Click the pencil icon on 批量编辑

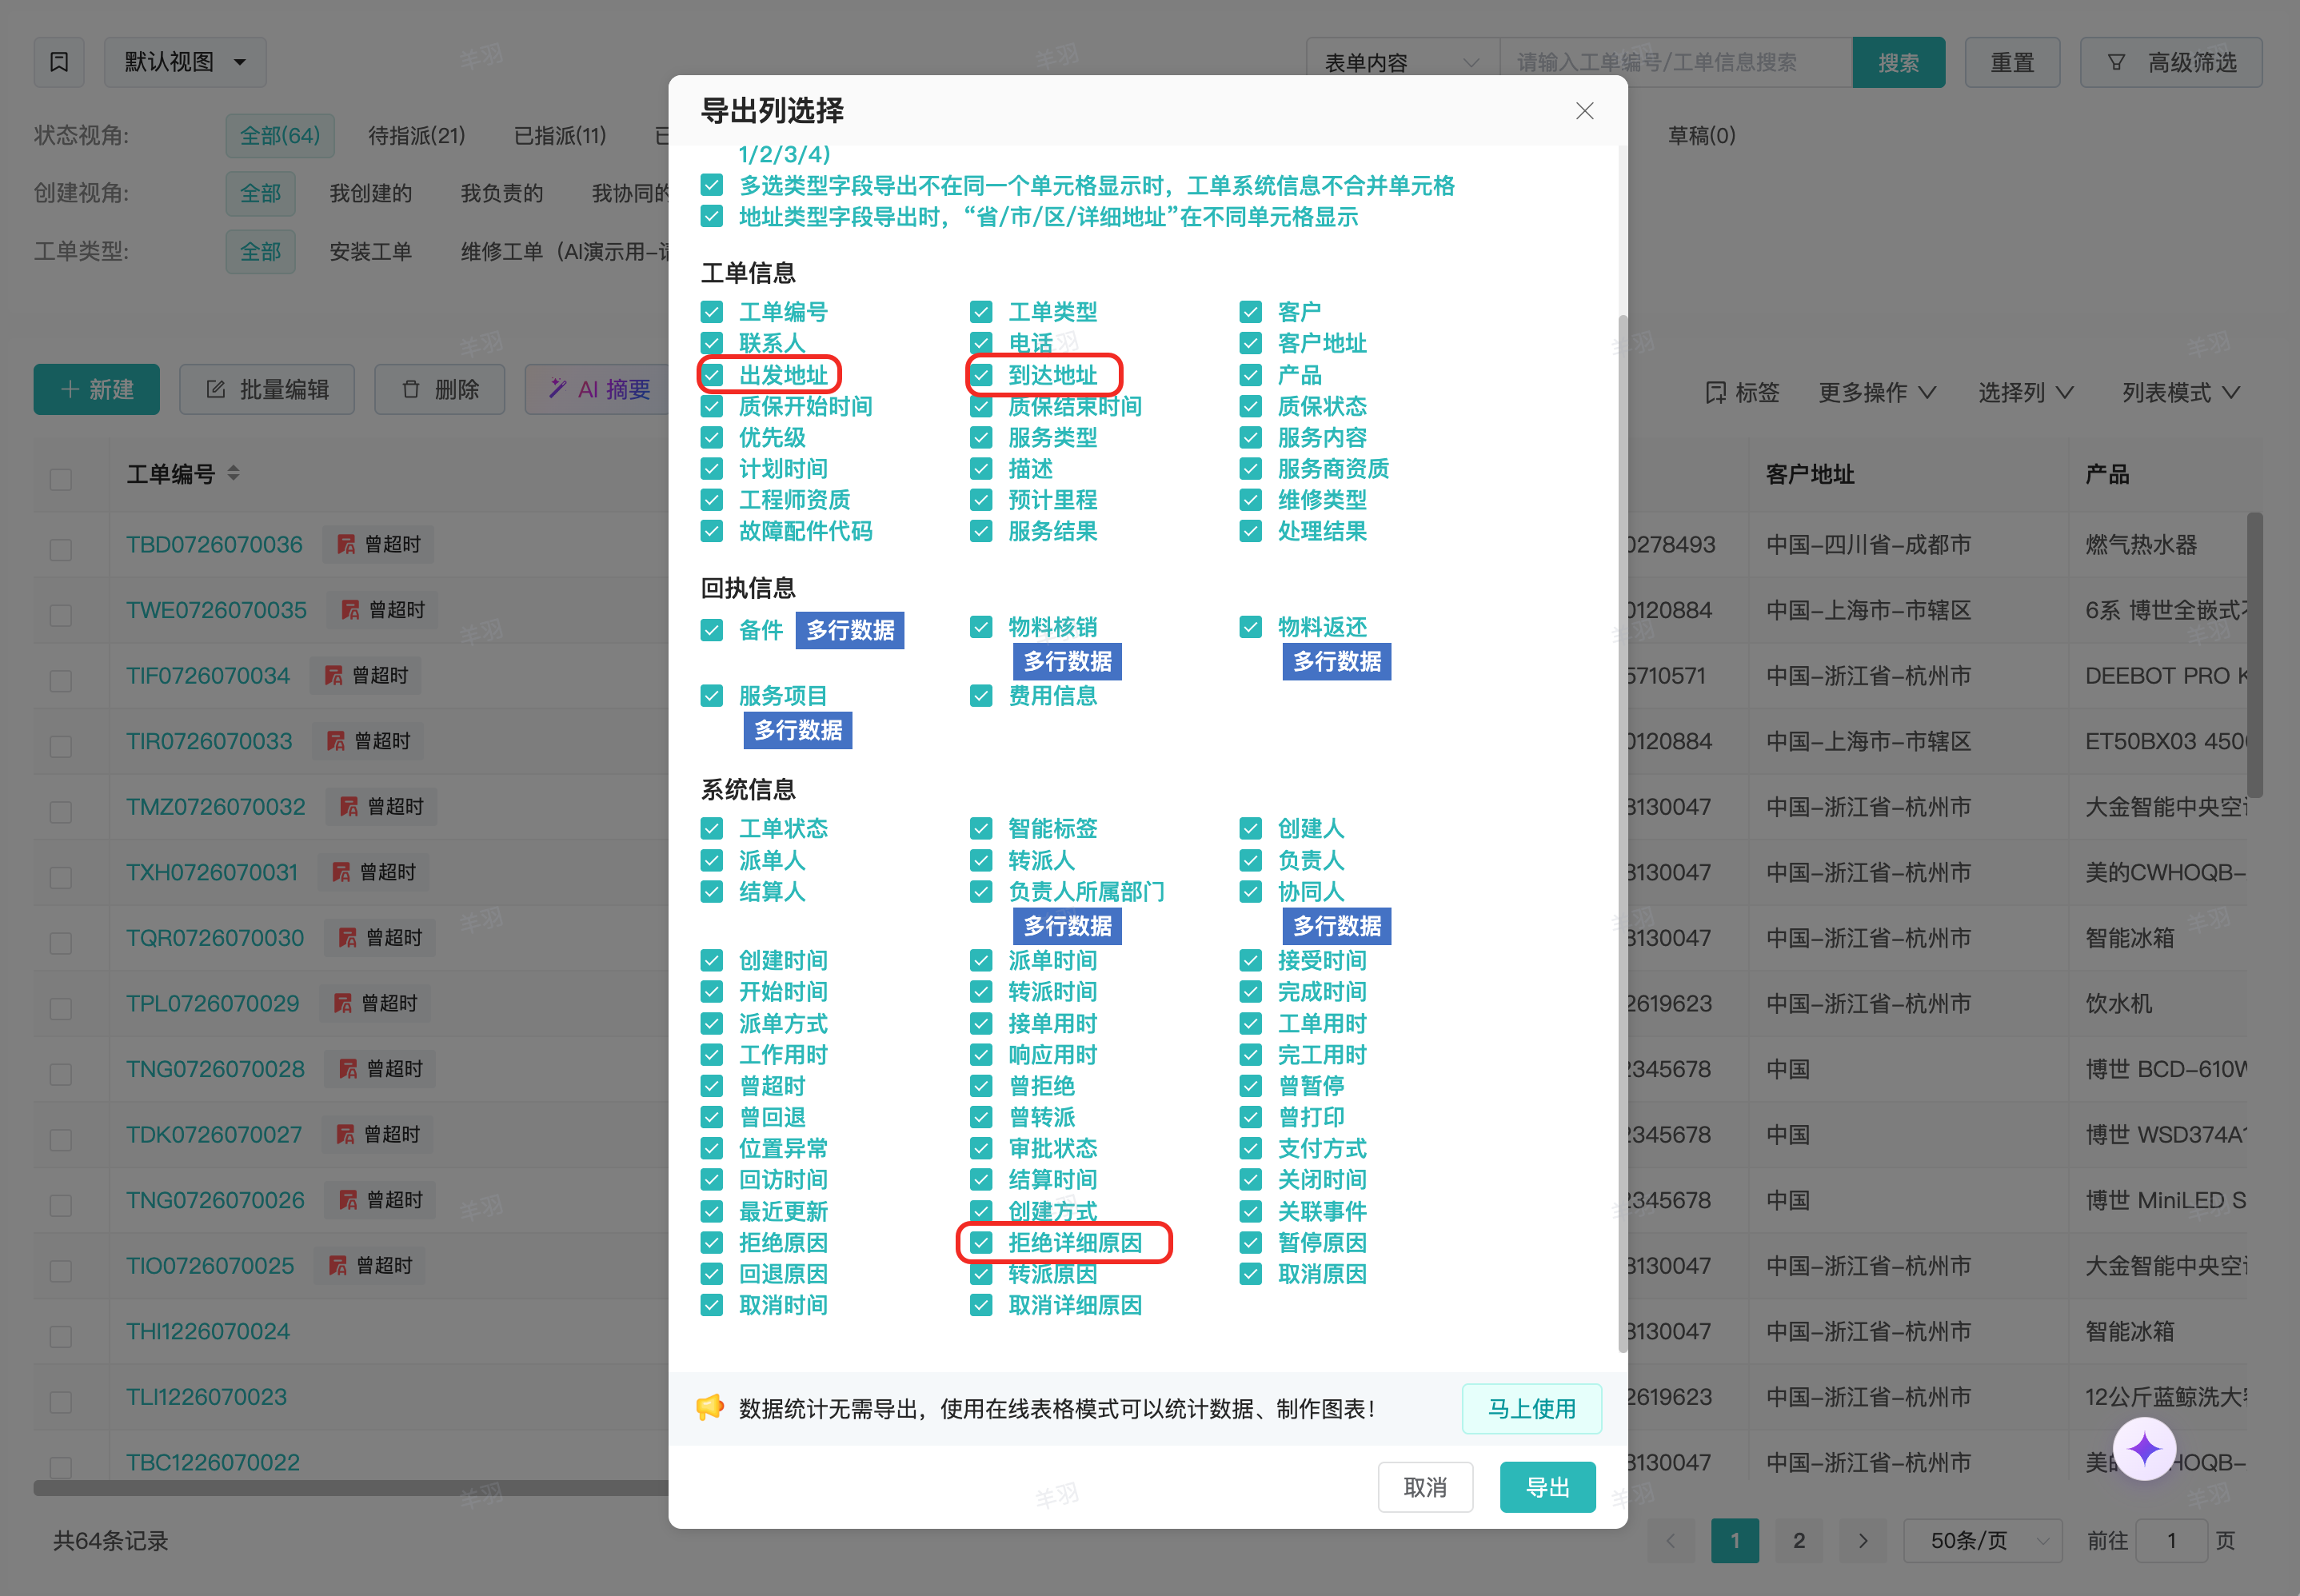pos(215,389)
